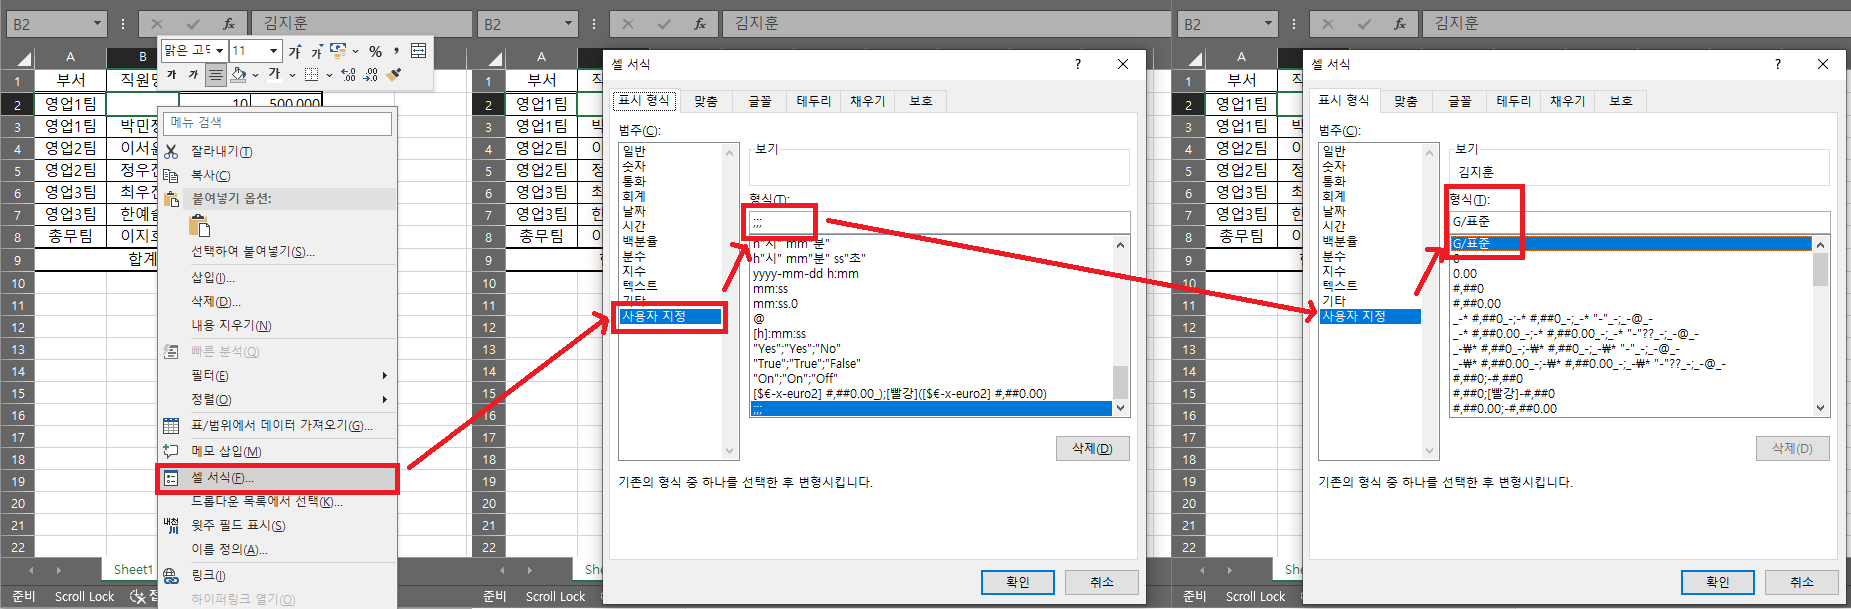Image resolution: width=1851 pixels, height=609 pixels.
Task: Click the formula bar cancel X in leftmost pane
Action: tap(157, 23)
